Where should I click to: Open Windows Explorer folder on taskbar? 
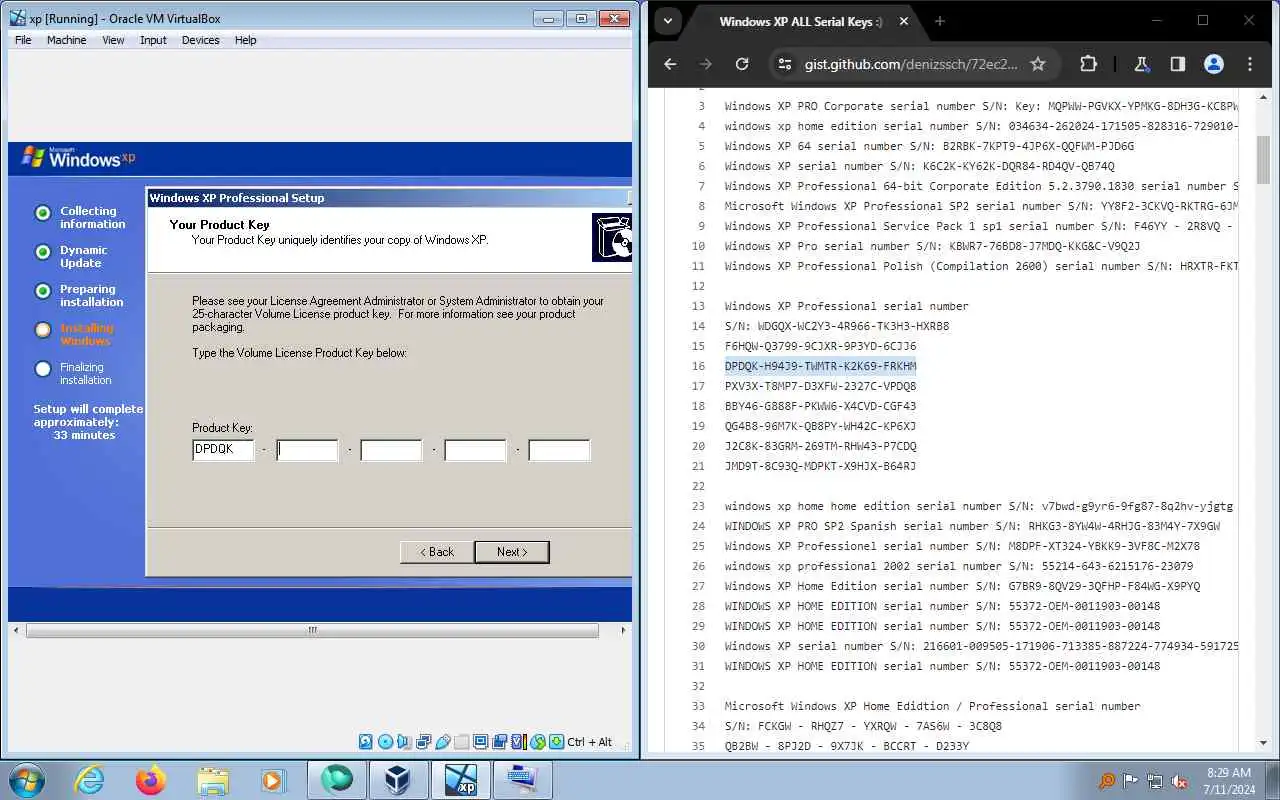(x=213, y=779)
